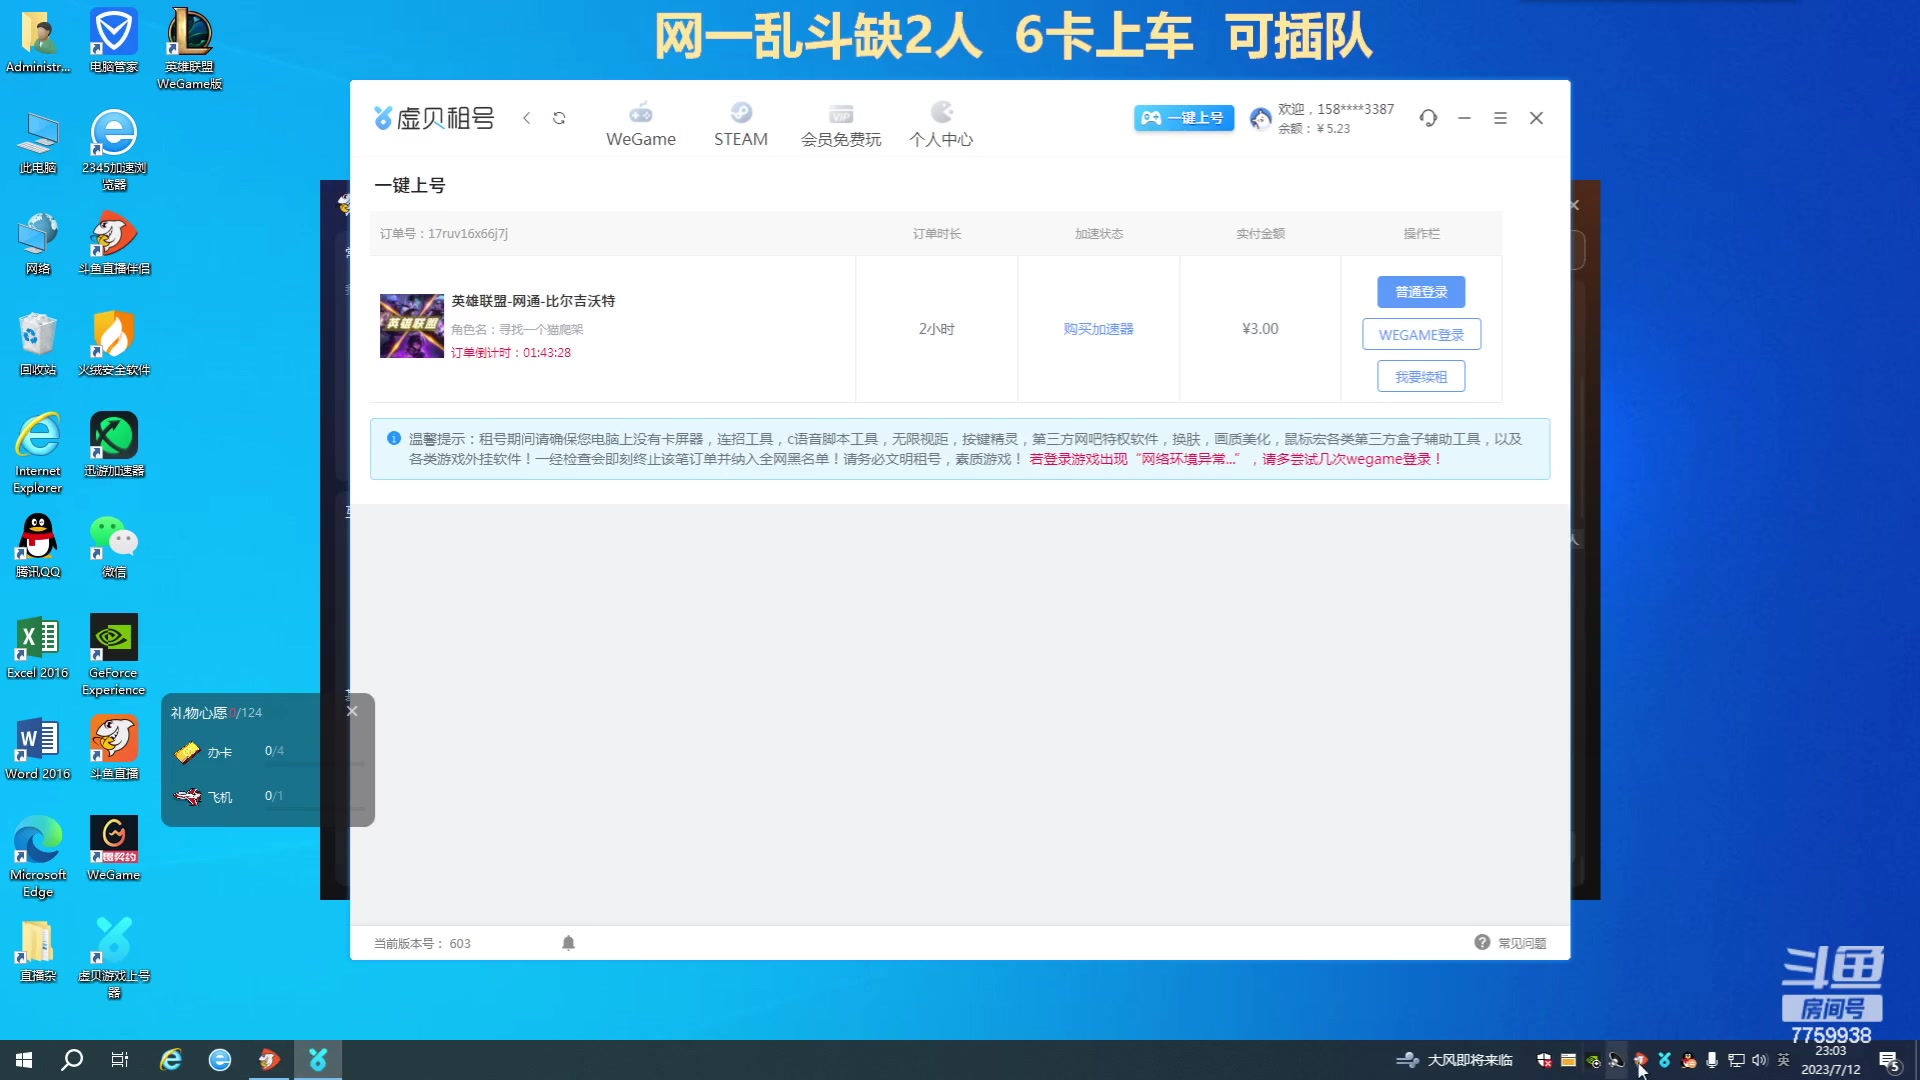Open the 电脑管家 desktop icon
This screenshot has width=1920, height=1080.
tap(114, 42)
